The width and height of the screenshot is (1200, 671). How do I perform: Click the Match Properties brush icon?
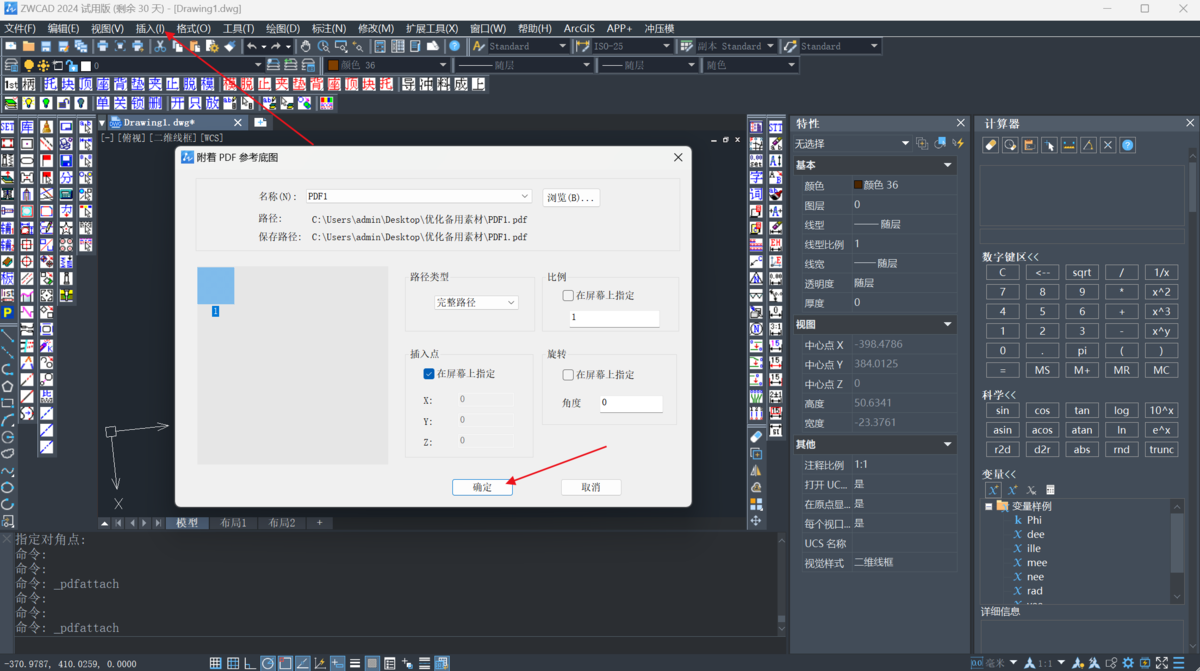coord(230,46)
